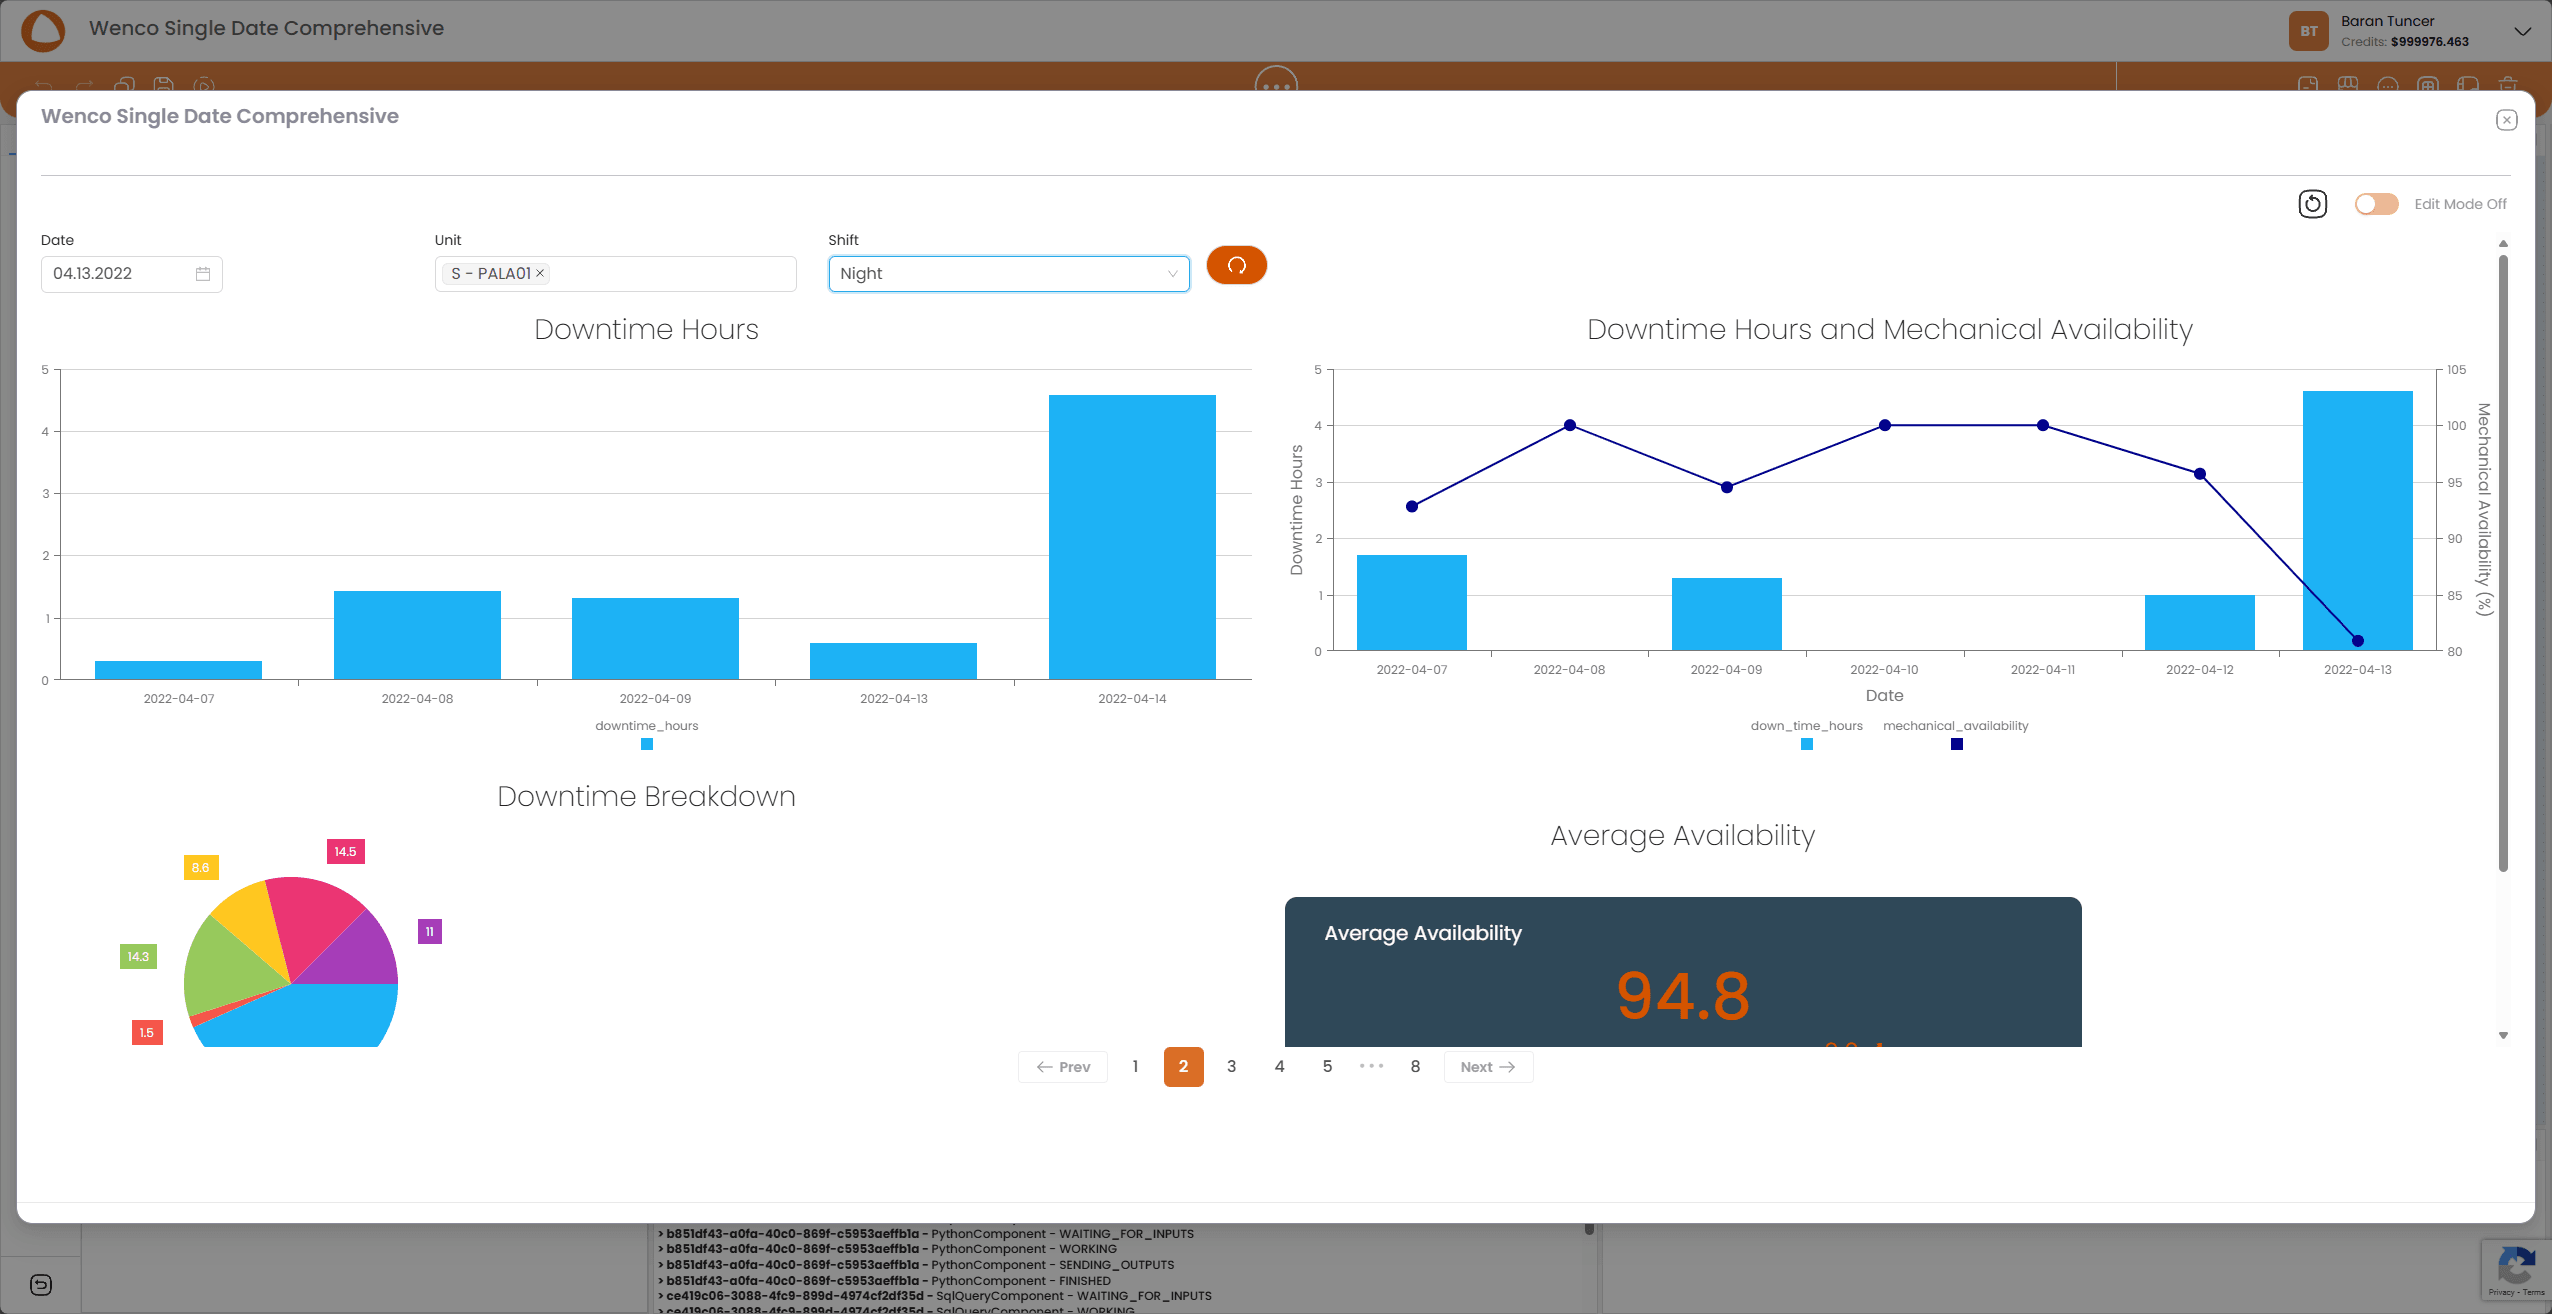Expand the Baran Tuncer account menu
The height and width of the screenshot is (1314, 2552).
(x=2523, y=31)
